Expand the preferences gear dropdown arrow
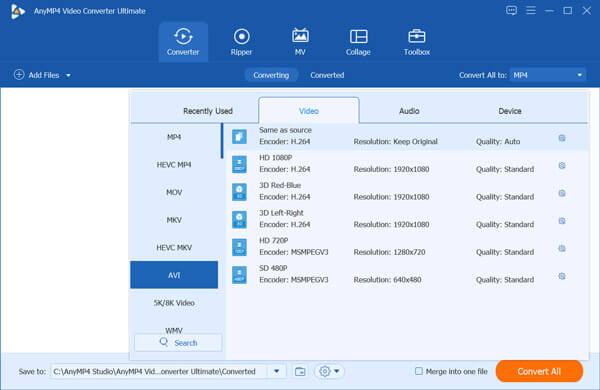Viewport: 600px width, 390px height. click(x=337, y=371)
